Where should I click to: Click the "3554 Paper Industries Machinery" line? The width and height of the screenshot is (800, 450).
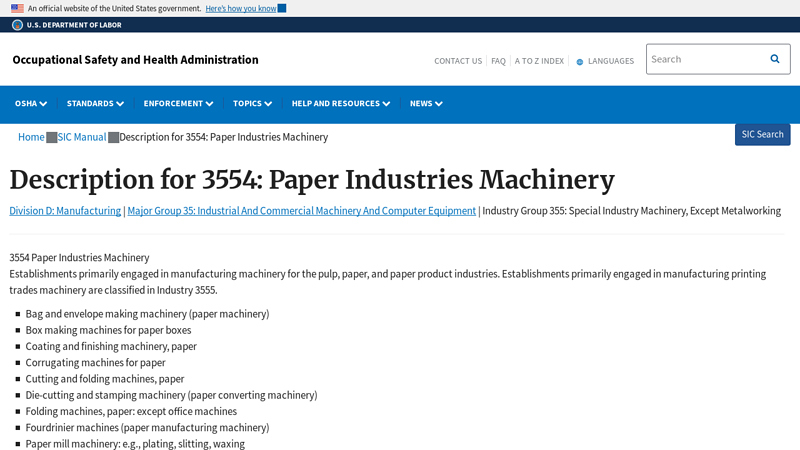click(x=79, y=258)
